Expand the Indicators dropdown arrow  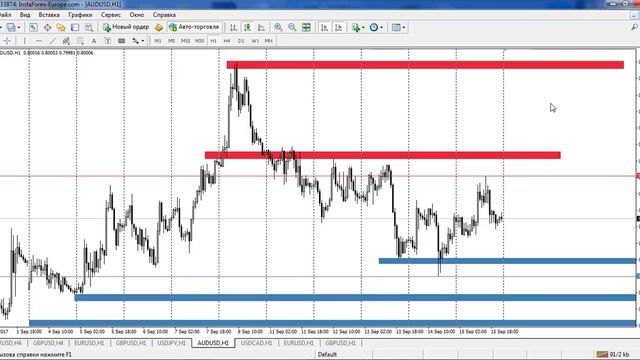coord(363,27)
